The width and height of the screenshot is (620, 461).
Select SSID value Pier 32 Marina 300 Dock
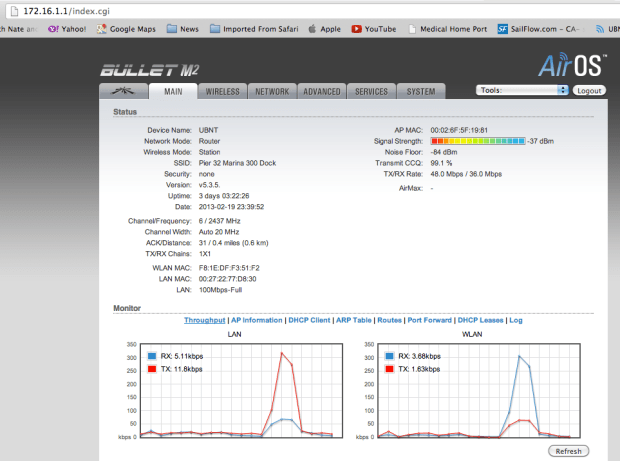pyautogui.click(x=237, y=163)
